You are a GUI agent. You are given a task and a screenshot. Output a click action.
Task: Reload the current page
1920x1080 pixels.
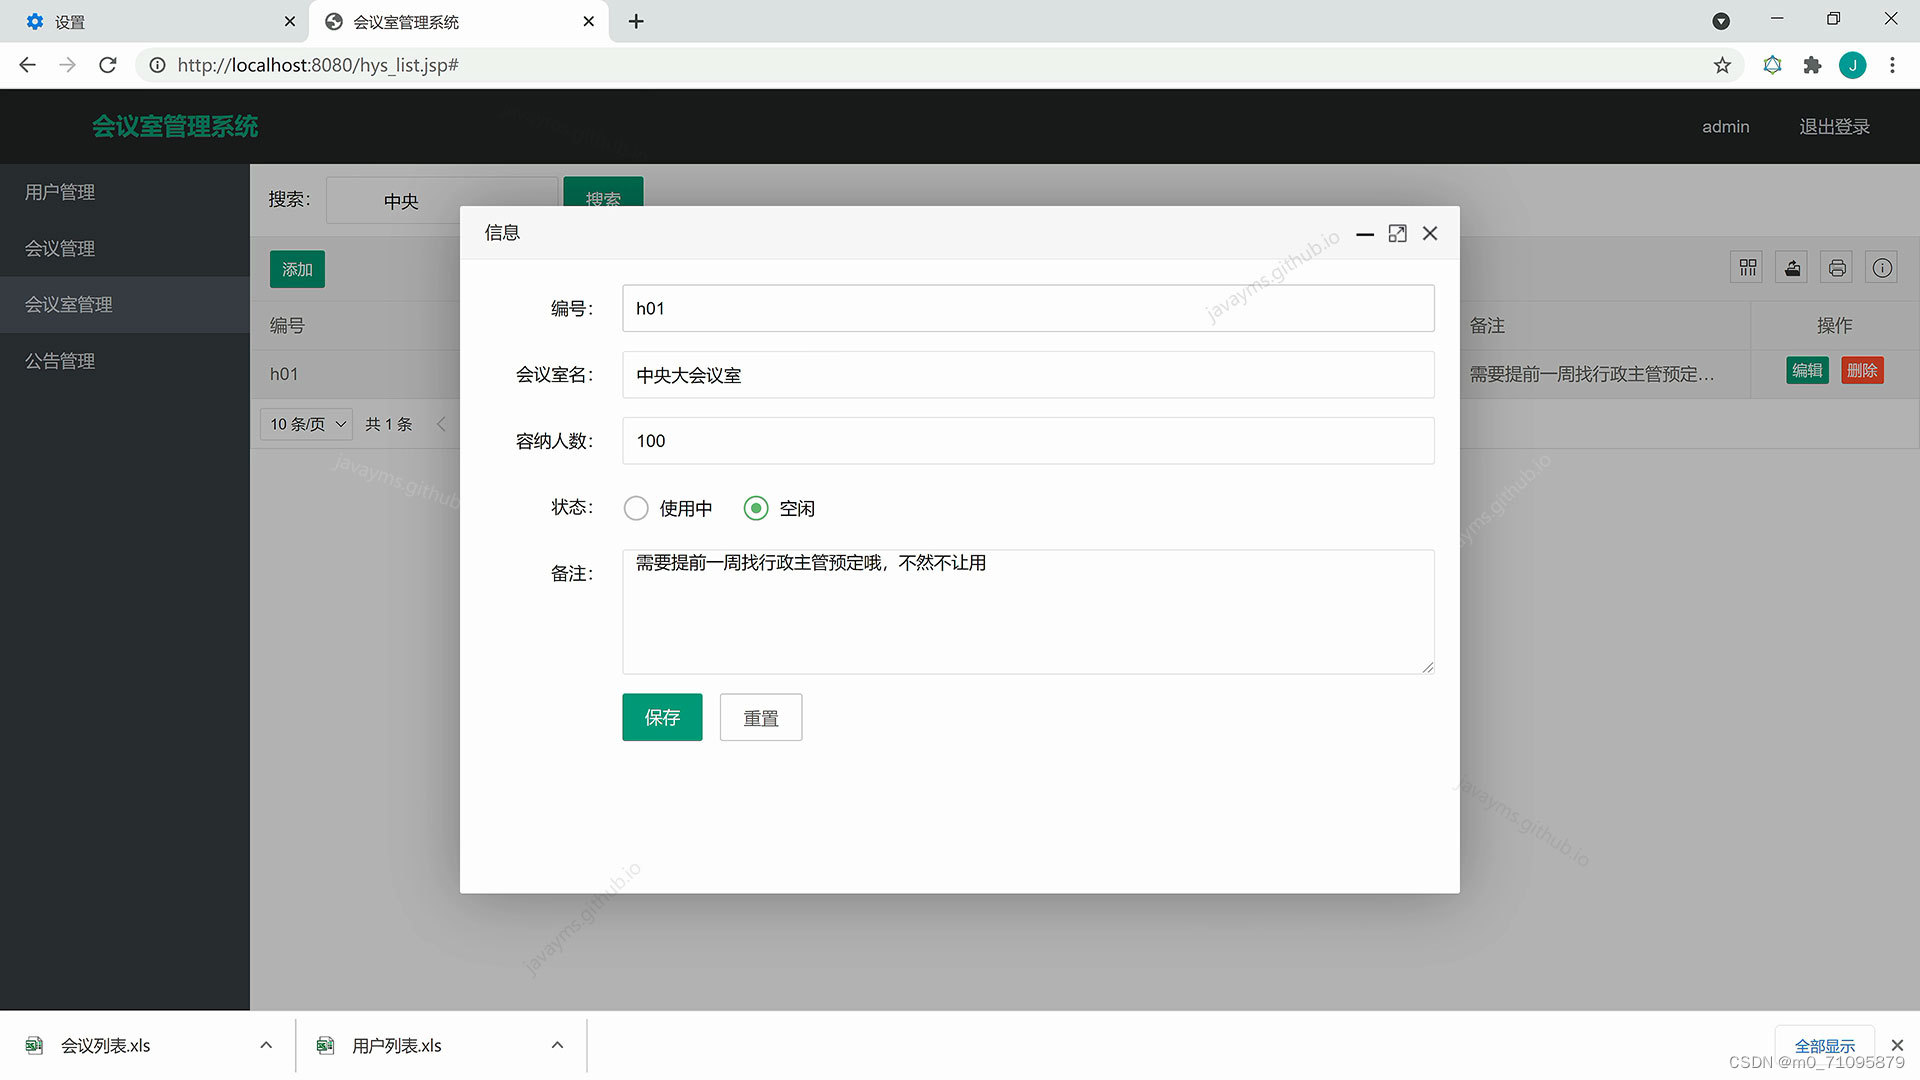tap(108, 65)
